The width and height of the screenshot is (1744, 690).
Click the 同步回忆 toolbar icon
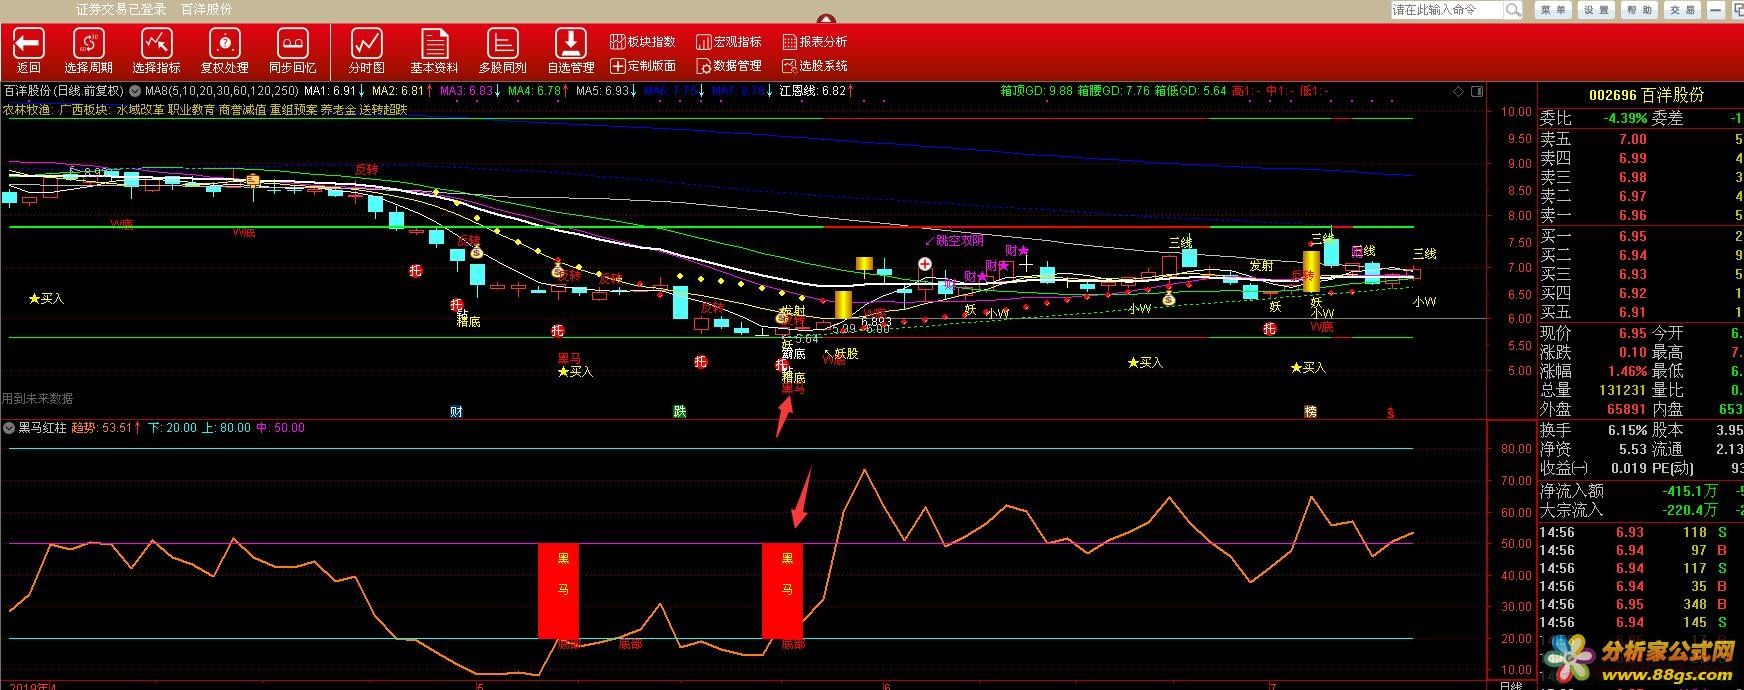click(x=292, y=43)
